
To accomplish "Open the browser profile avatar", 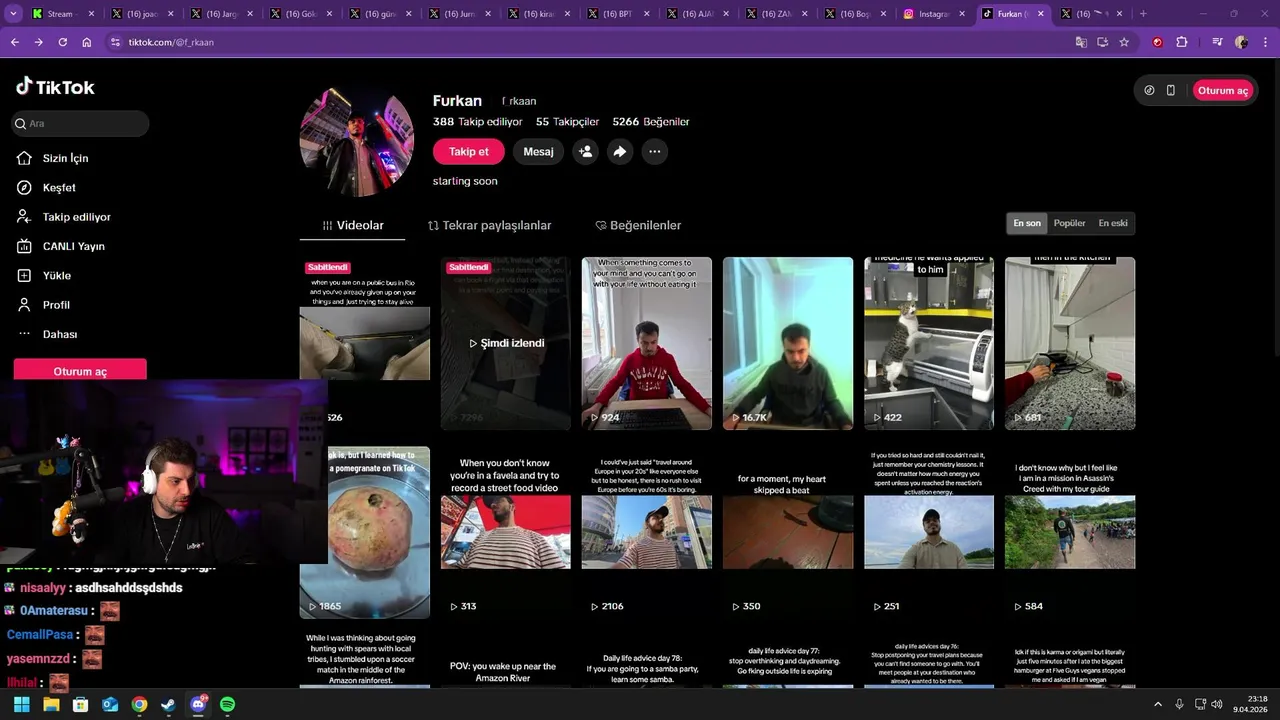I will coord(1241,42).
